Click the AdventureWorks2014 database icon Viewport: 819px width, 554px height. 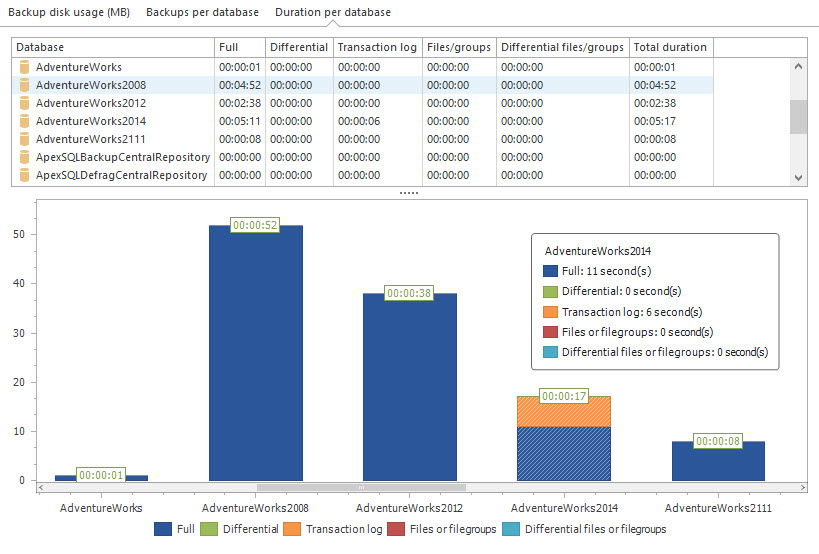[24, 121]
